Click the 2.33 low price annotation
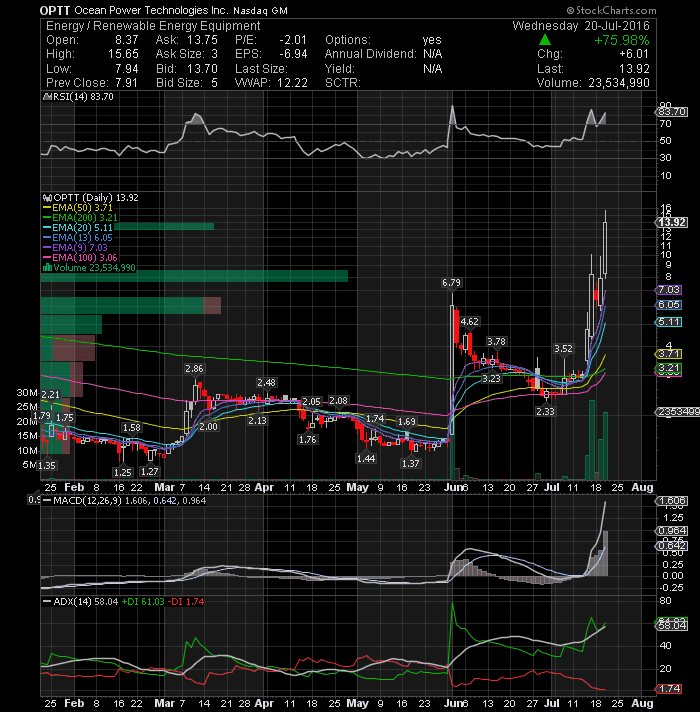This screenshot has height=712, width=700. click(x=545, y=412)
